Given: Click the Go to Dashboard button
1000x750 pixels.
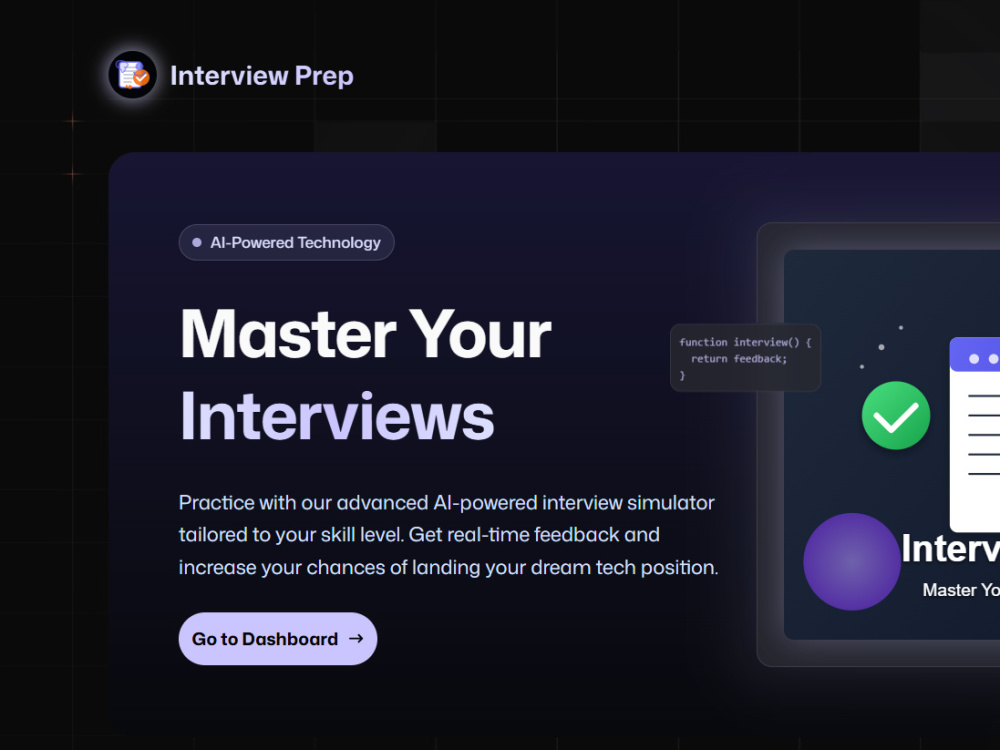Looking at the screenshot, I should pyautogui.click(x=277, y=638).
